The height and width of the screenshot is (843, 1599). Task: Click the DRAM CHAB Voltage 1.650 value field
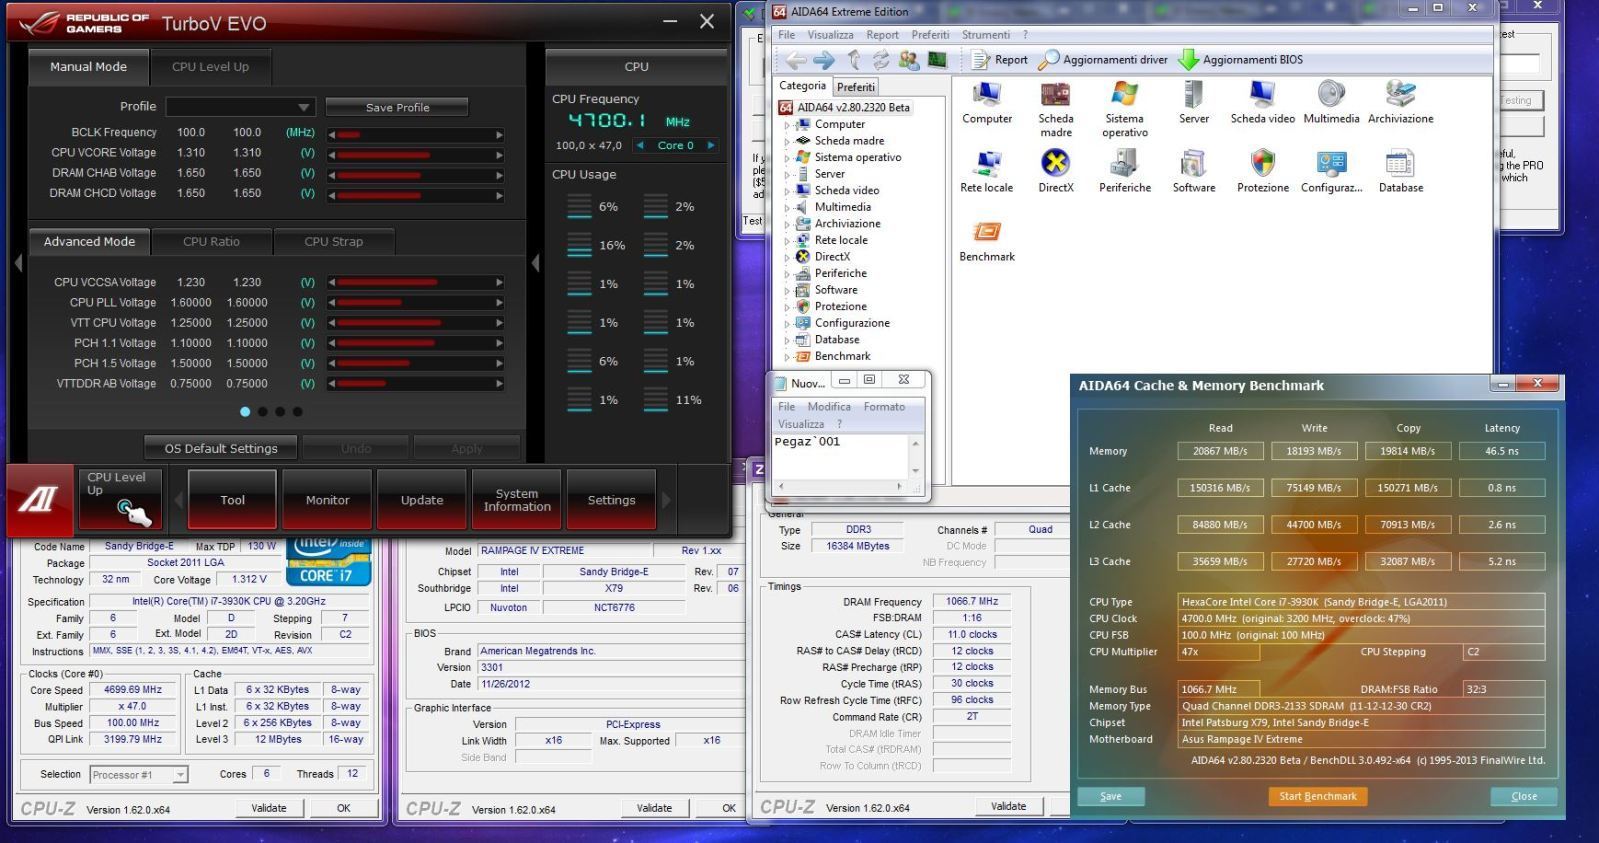pos(247,173)
